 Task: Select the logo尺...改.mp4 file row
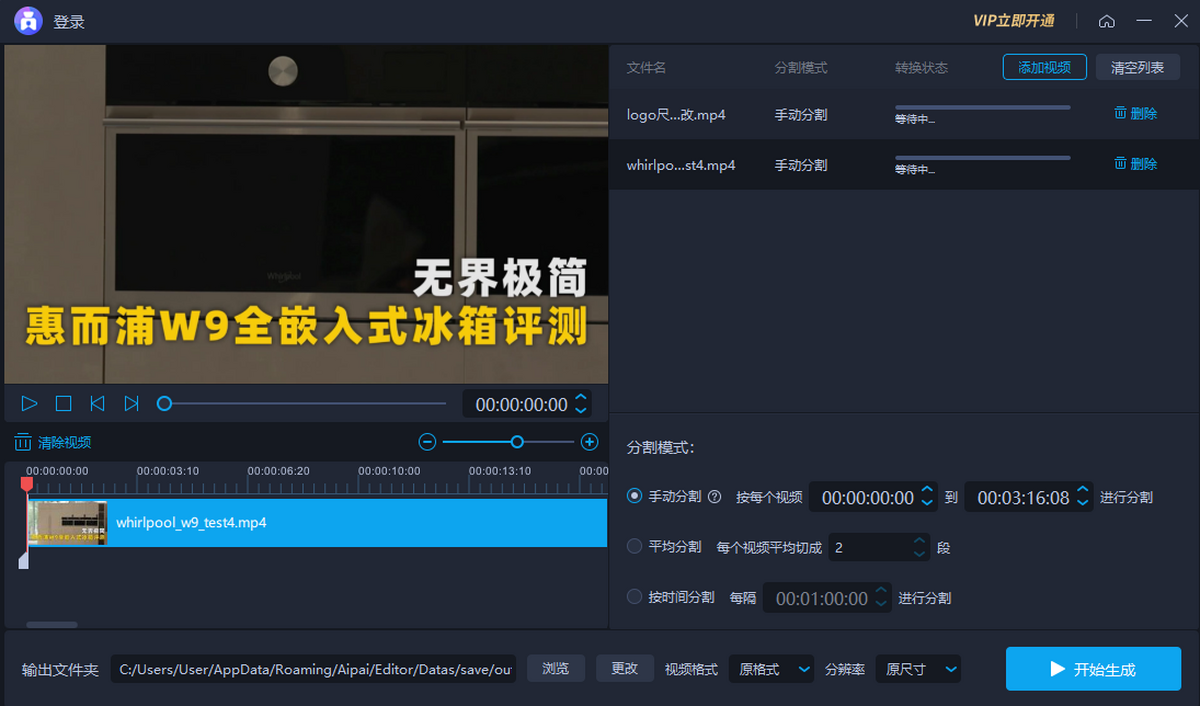(904, 114)
